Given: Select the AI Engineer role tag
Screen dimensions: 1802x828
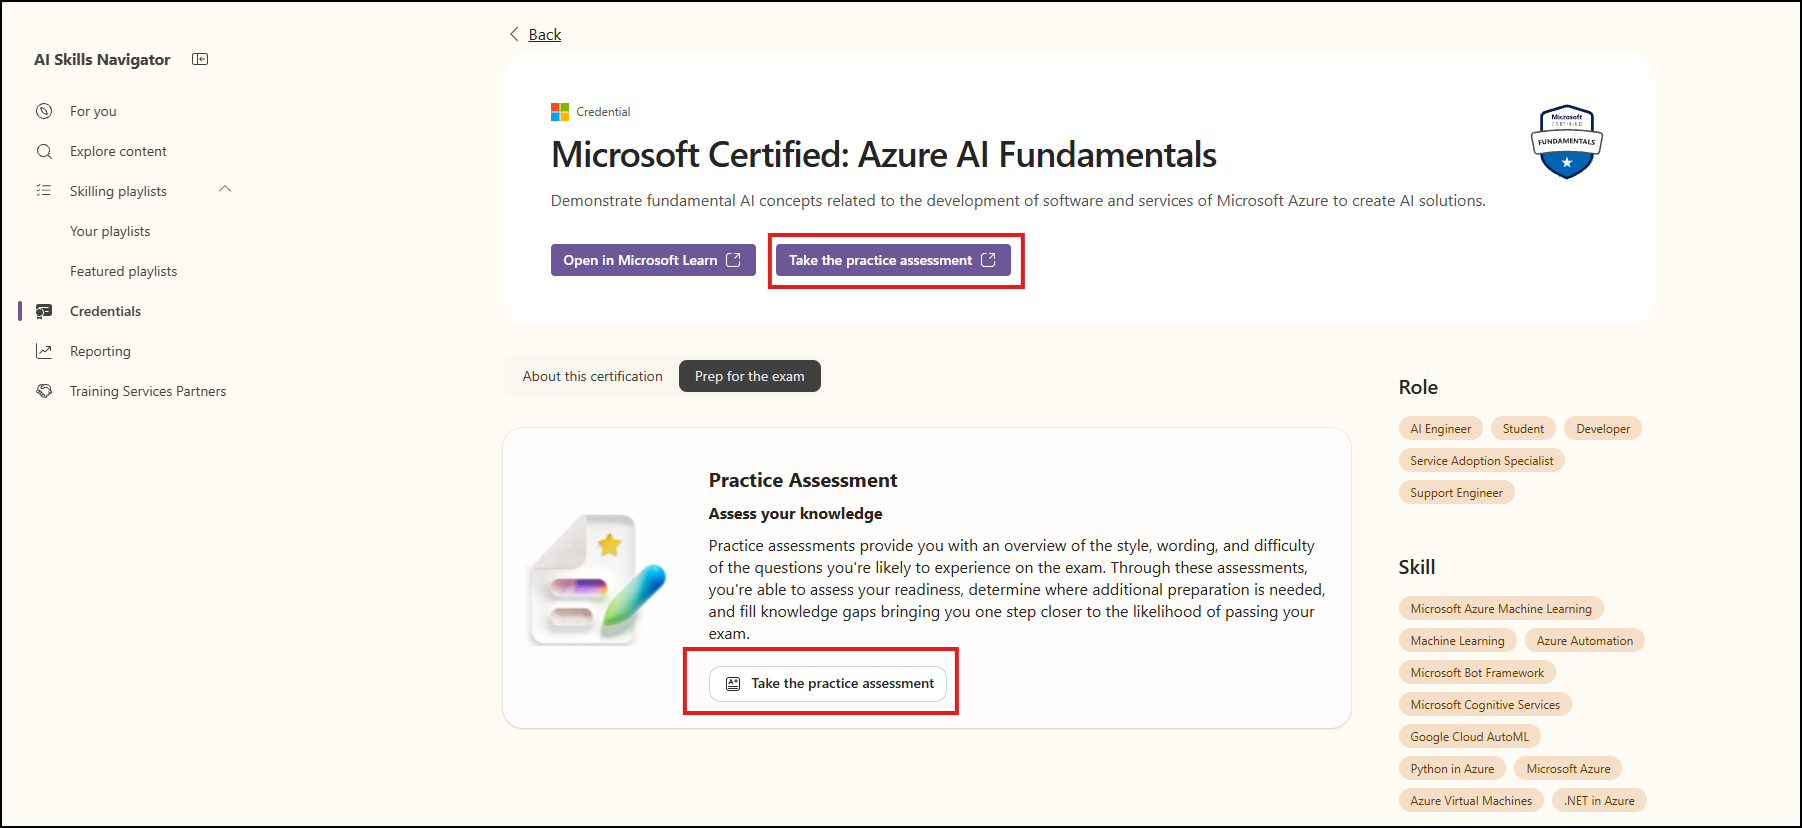Looking at the screenshot, I should pyautogui.click(x=1440, y=429).
